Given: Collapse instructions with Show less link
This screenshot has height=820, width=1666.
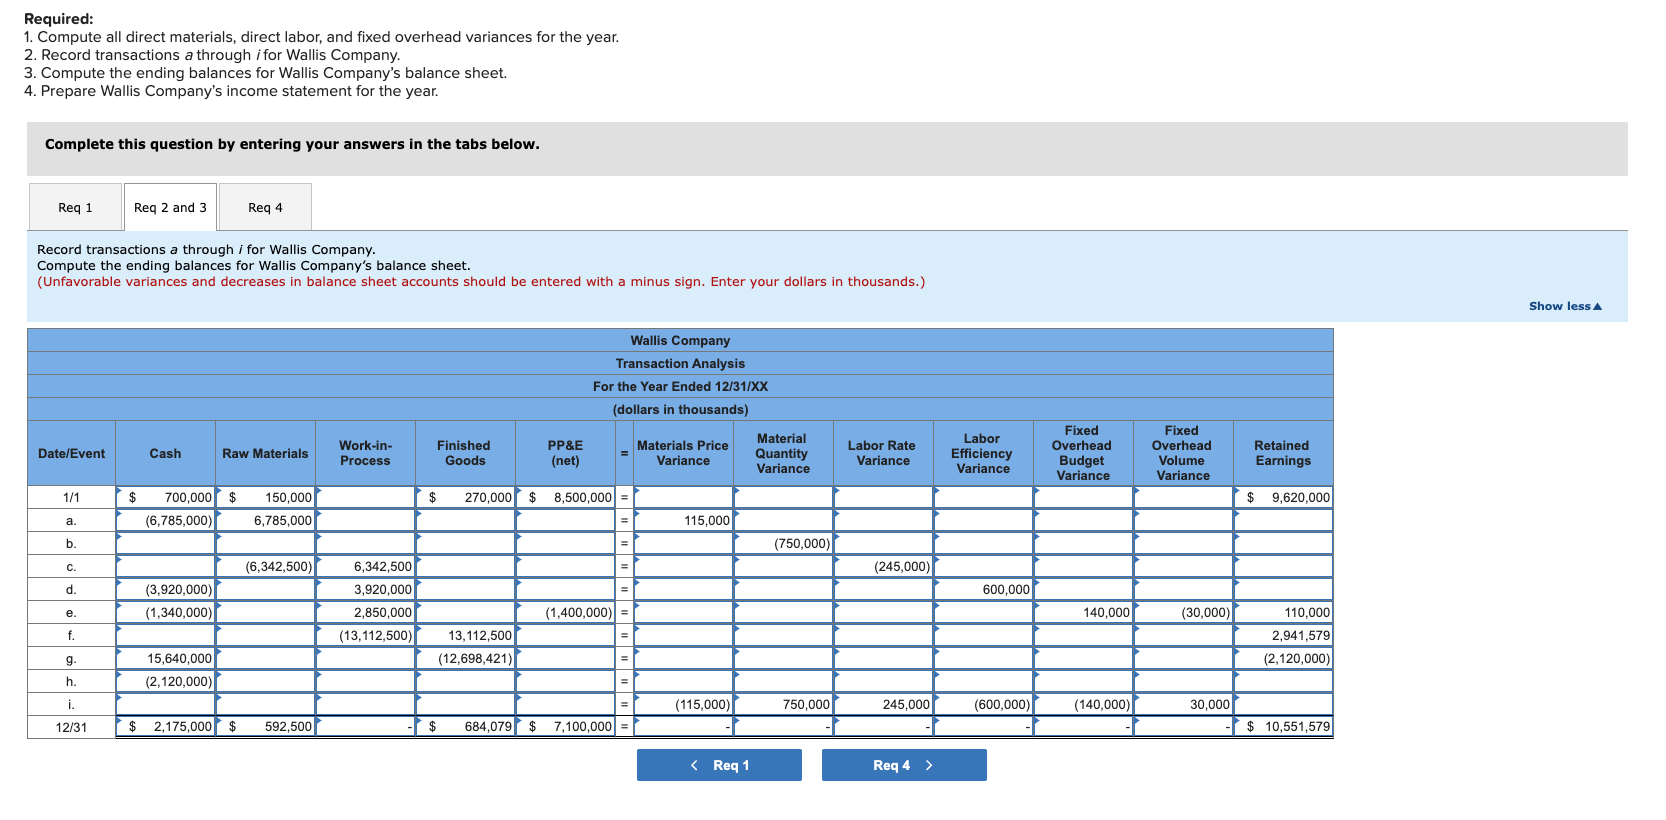Looking at the screenshot, I should point(1565,306).
